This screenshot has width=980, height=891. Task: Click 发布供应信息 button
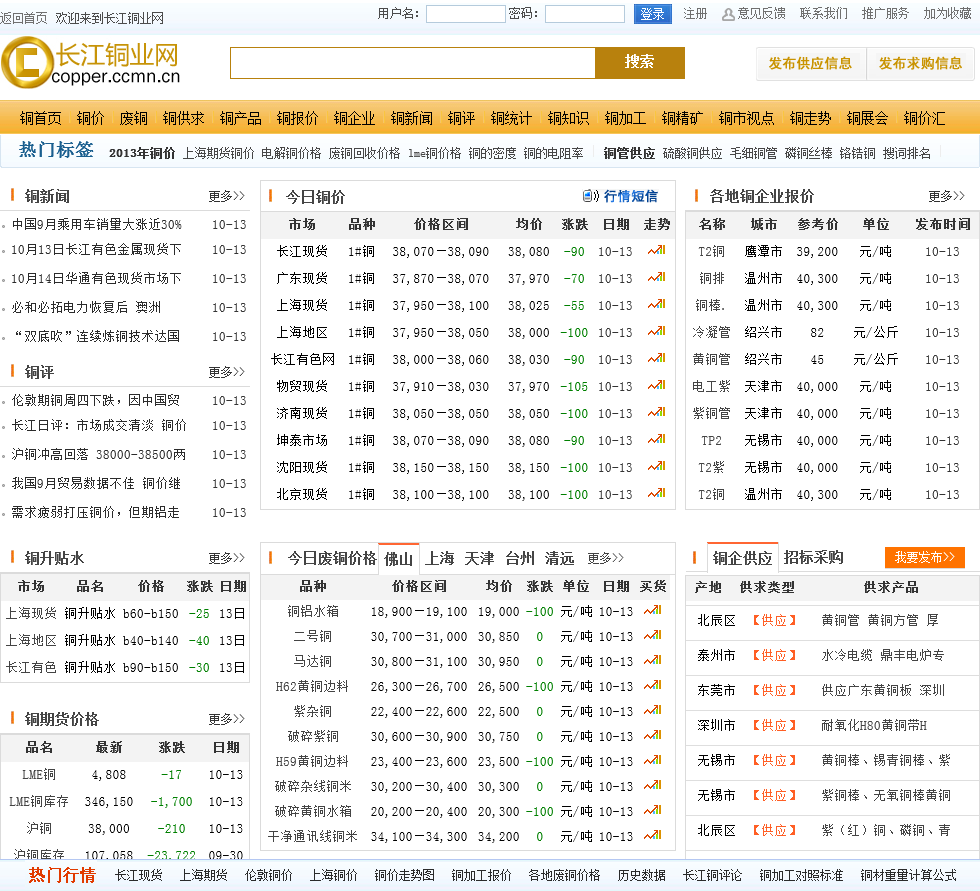point(811,64)
